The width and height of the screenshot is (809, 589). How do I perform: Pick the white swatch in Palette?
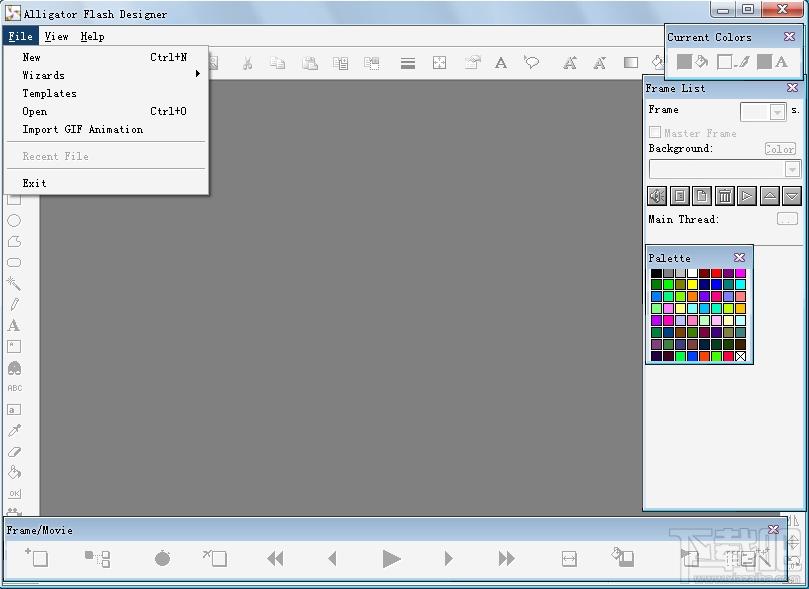coord(692,273)
